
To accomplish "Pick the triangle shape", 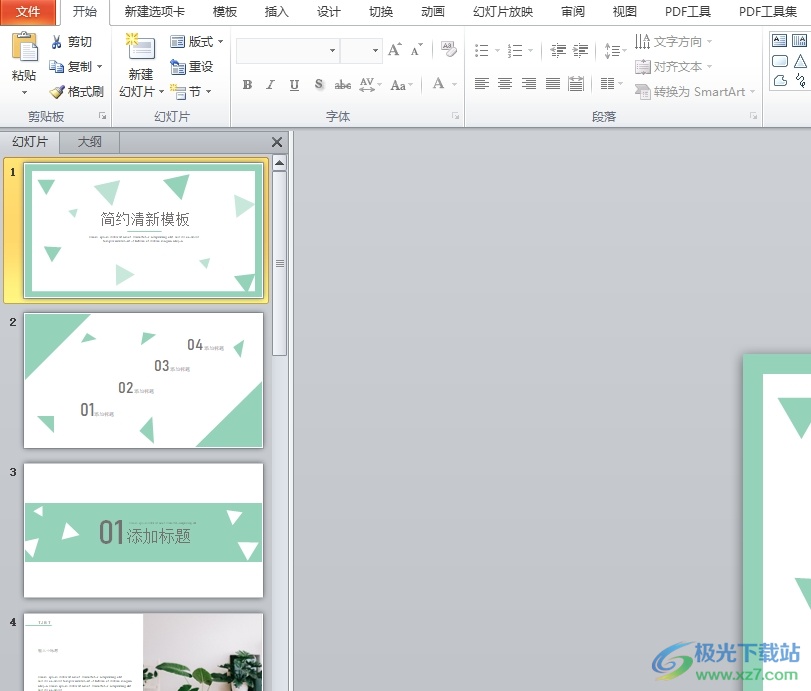I will 800,61.
